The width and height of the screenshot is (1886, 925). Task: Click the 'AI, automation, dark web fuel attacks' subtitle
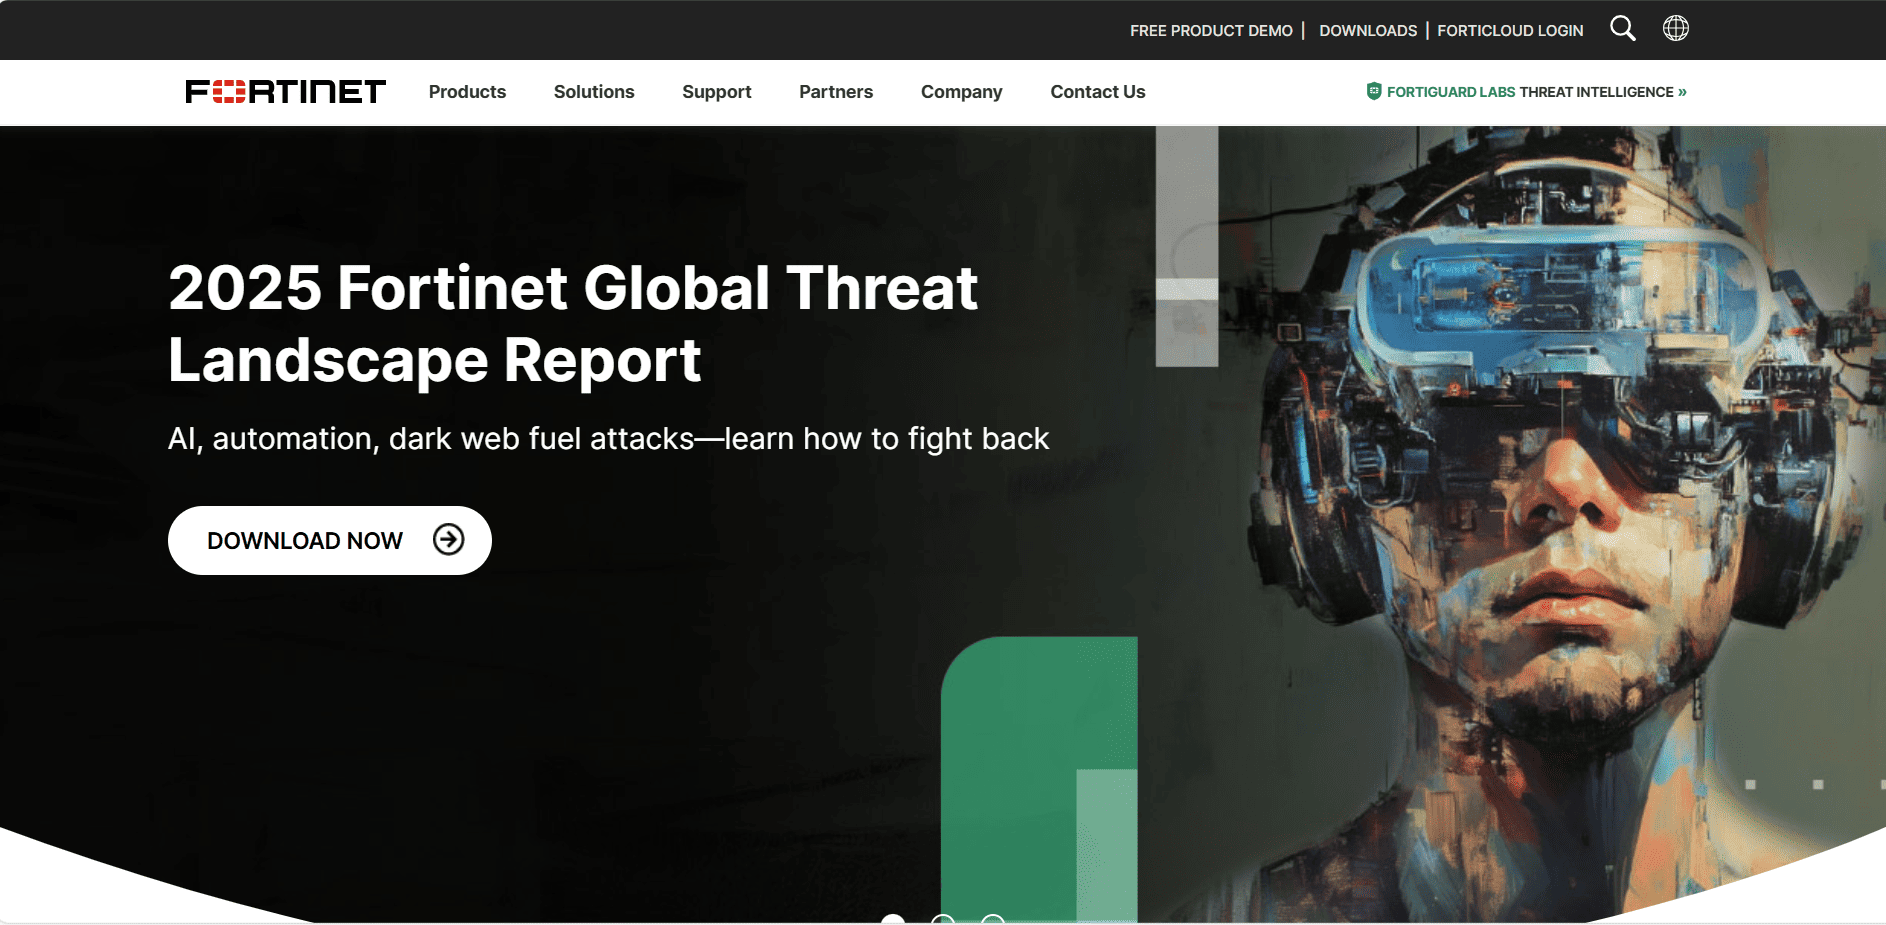[x=609, y=439]
